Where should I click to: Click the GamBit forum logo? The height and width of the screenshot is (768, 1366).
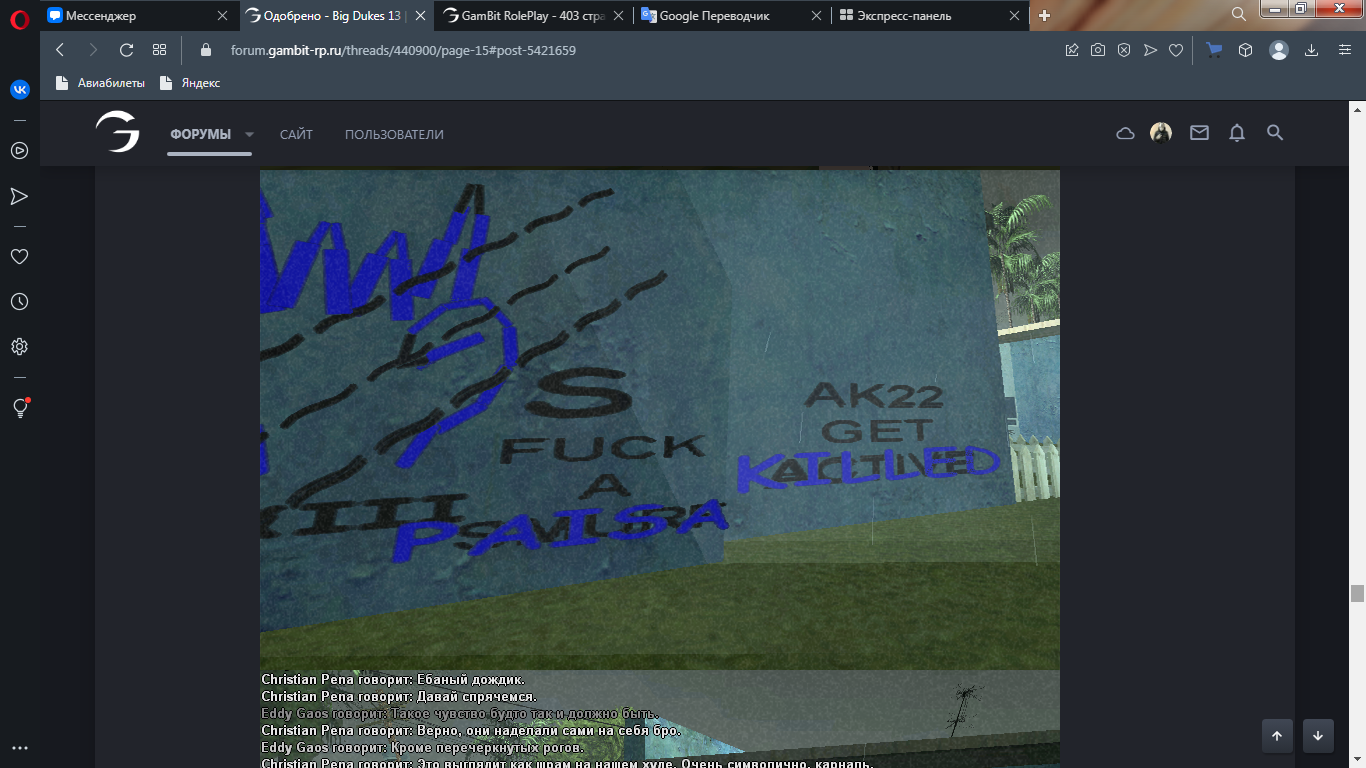tap(117, 133)
